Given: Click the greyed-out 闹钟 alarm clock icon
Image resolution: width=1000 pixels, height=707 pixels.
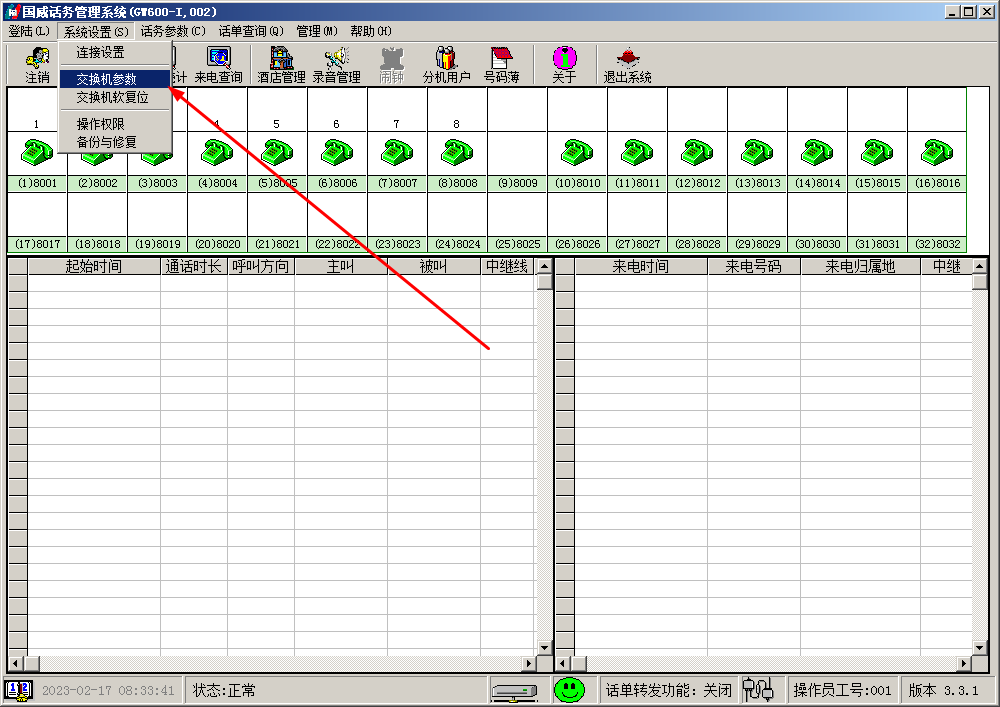Looking at the screenshot, I should coord(392,65).
